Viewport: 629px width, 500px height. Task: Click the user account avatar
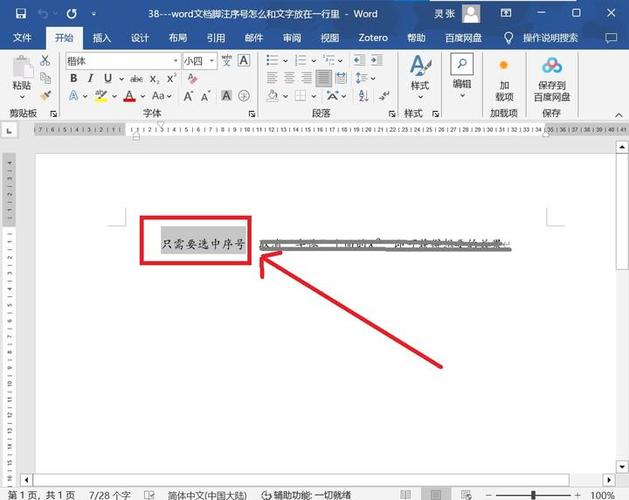click(471, 14)
